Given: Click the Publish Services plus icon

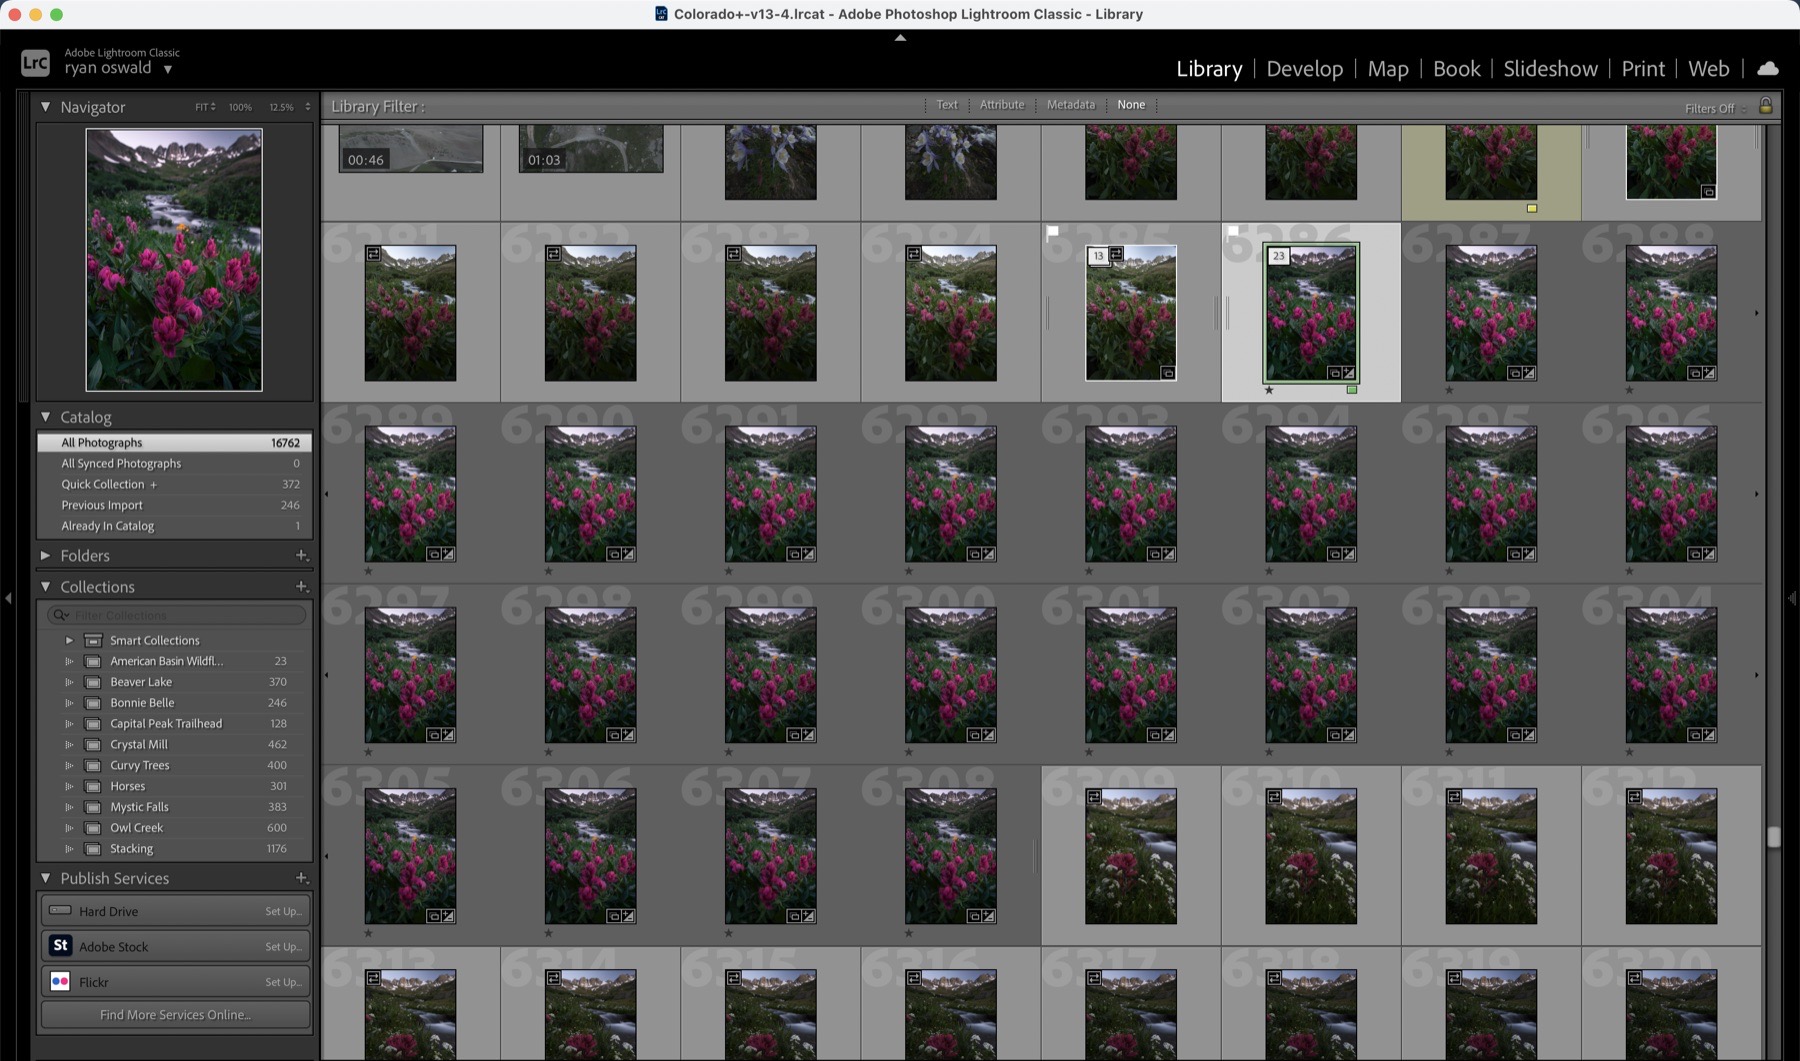Looking at the screenshot, I should click(x=301, y=877).
